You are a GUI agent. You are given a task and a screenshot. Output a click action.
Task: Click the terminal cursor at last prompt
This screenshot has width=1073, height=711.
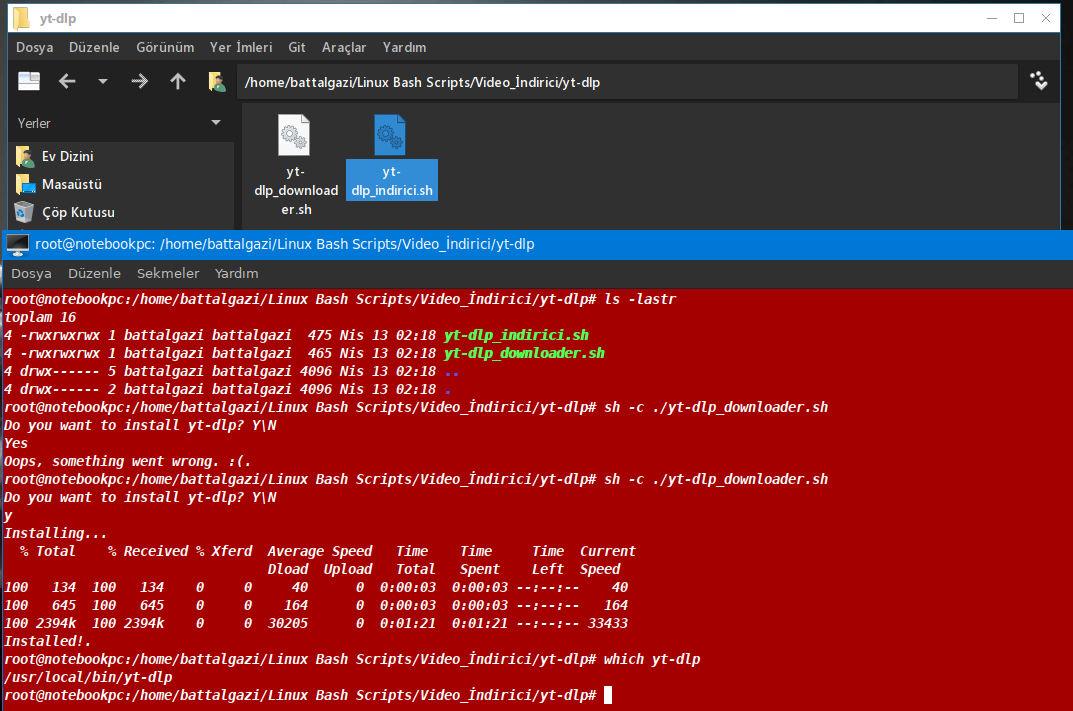[x=608, y=695]
